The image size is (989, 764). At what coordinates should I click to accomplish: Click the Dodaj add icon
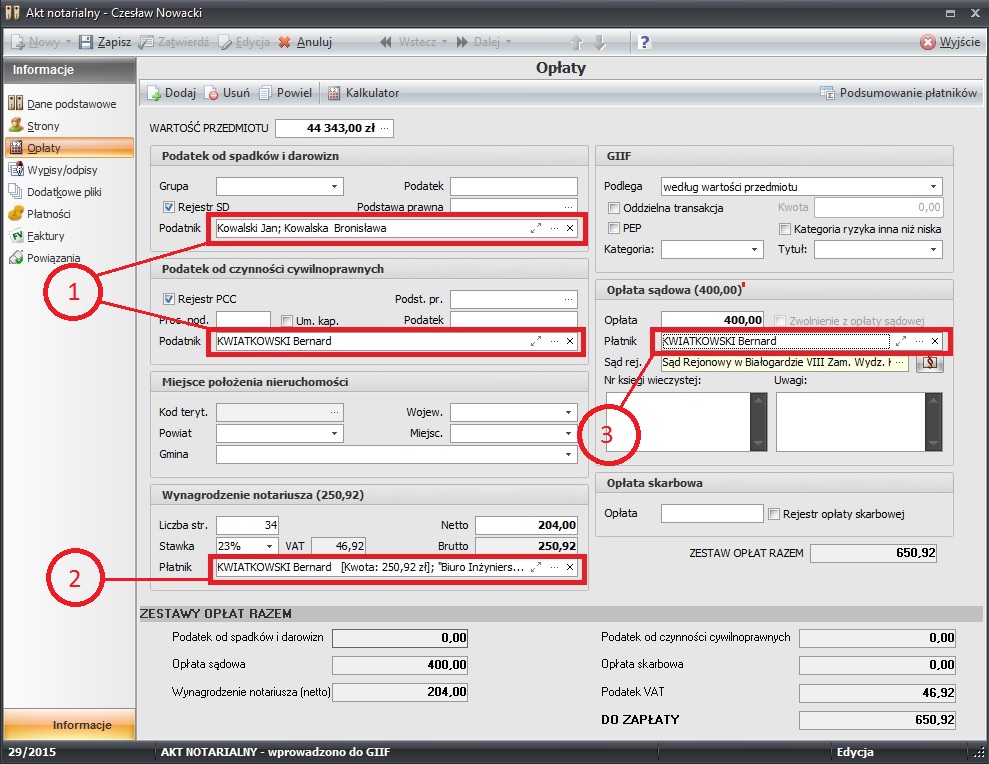[155, 93]
